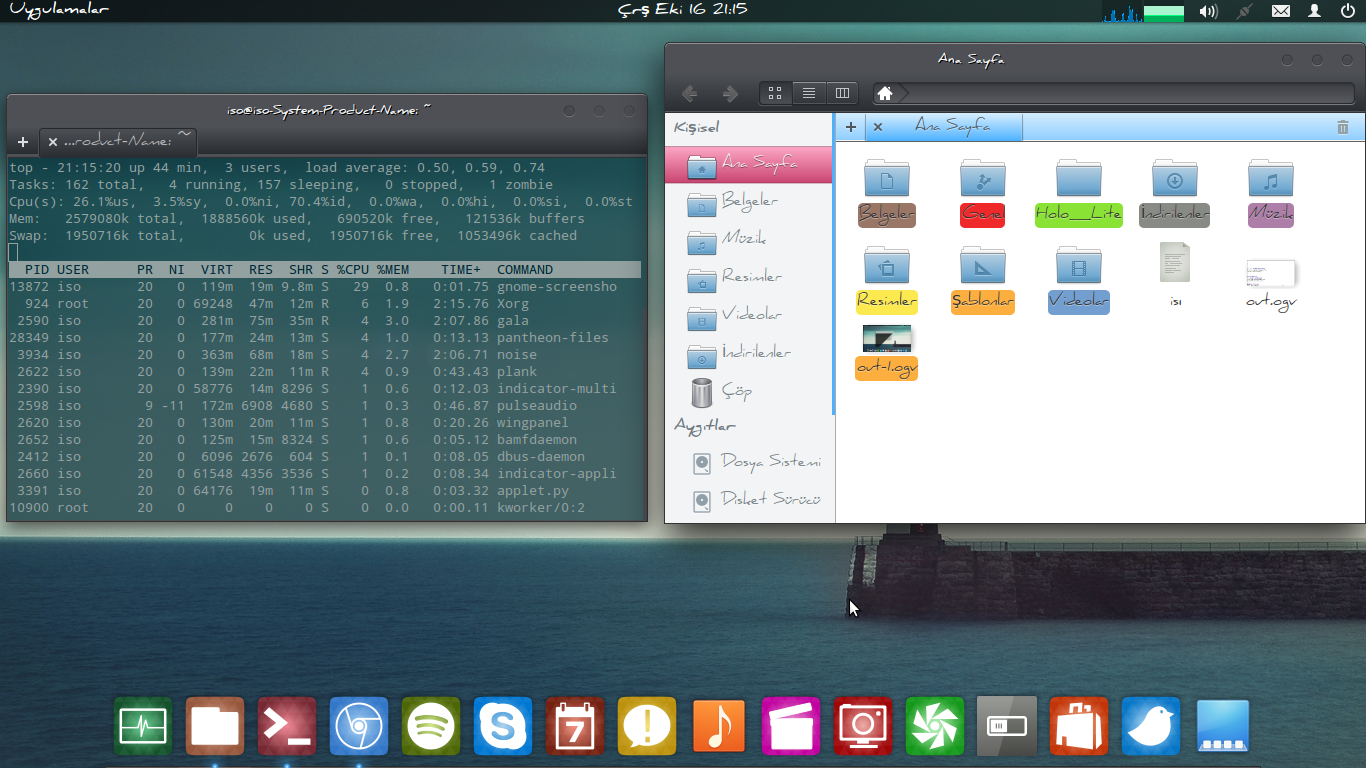The width and height of the screenshot is (1366, 768).
Task: Select the out-1.ogv video thumbnail
Action: [x=887, y=353]
